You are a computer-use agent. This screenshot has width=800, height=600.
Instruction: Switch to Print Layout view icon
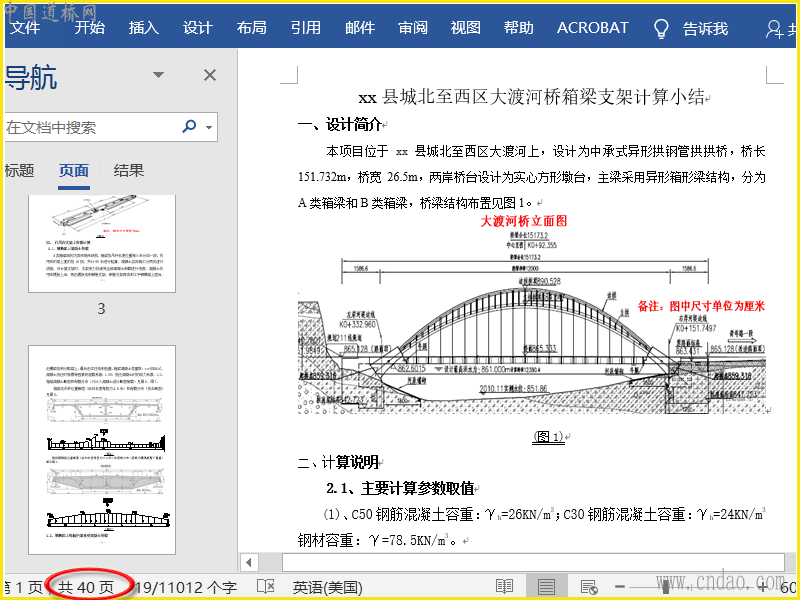click(546, 587)
